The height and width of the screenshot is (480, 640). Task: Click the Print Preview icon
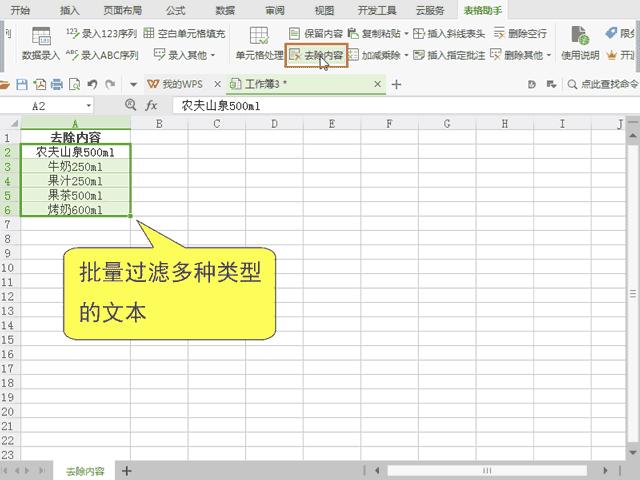74,84
